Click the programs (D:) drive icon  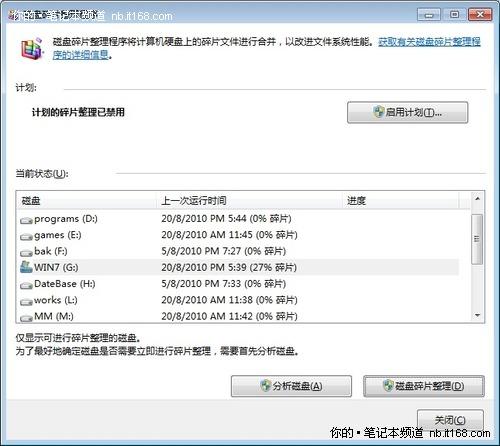click(x=26, y=220)
